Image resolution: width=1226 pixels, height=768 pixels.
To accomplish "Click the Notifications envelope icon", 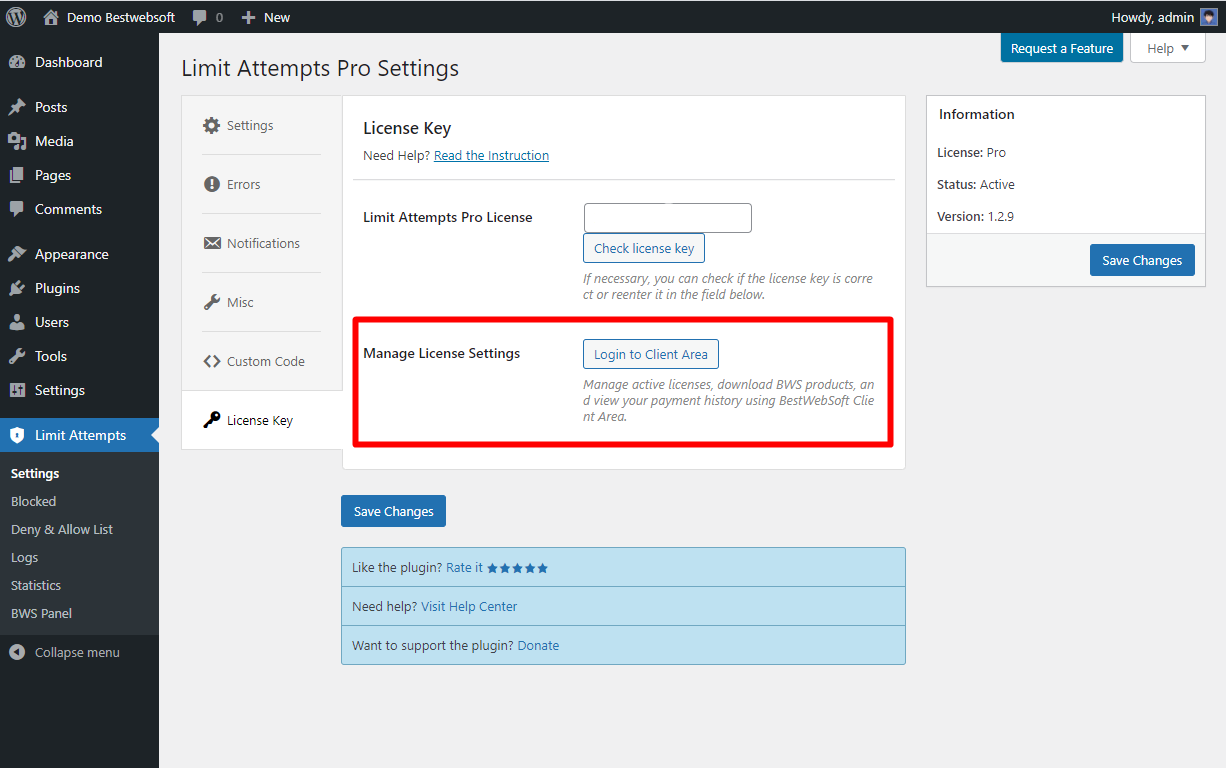I will tap(211, 243).
